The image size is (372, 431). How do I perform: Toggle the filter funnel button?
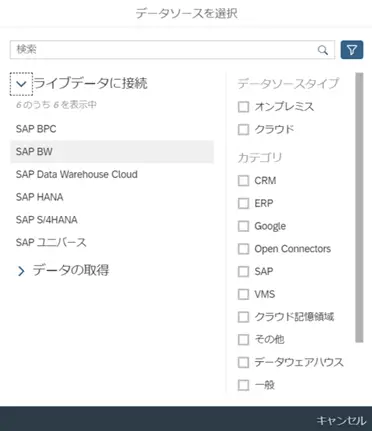click(x=352, y=50)
